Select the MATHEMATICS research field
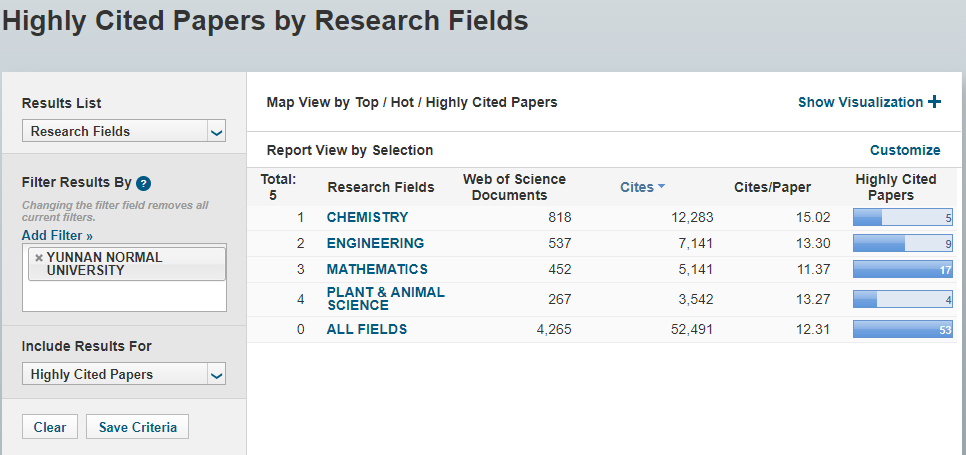The height and width of the screenshot is (455, 966). tap(377, 269)
